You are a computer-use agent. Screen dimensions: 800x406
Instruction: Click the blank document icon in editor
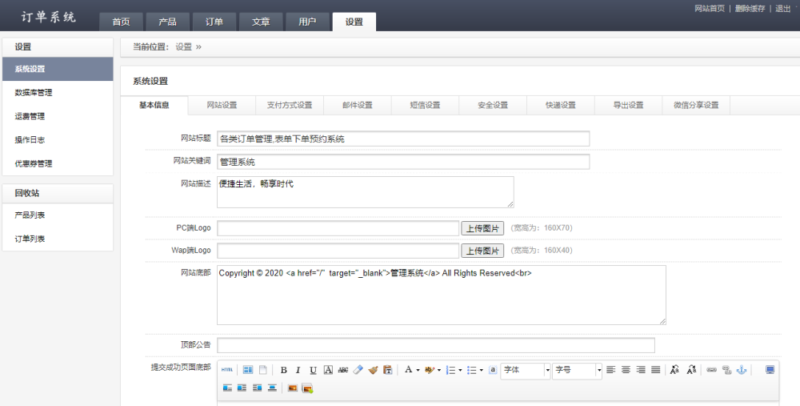pos(263,370)
